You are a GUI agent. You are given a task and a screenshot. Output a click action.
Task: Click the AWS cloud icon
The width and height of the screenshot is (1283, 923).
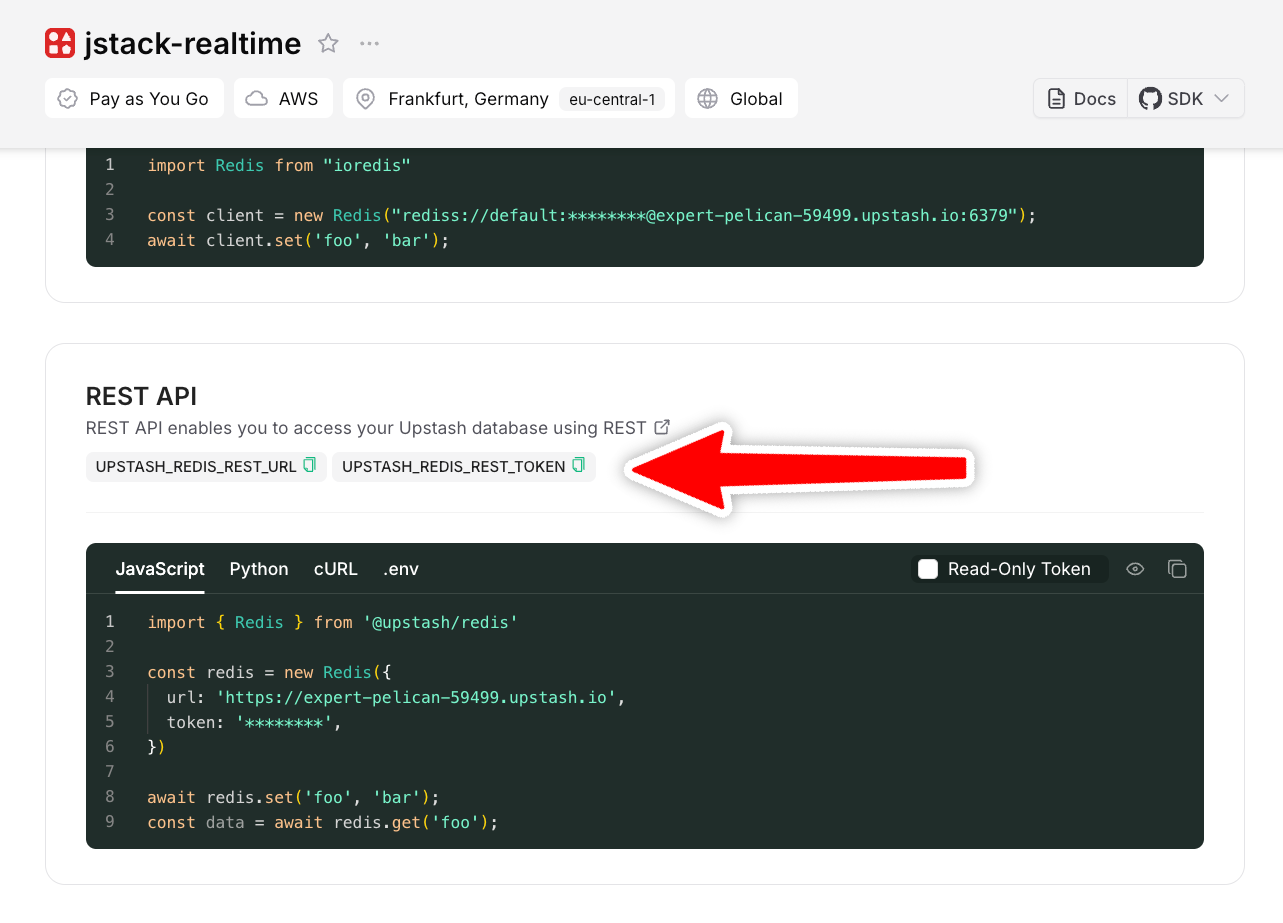pyautogui.click(x=258, y=98)
